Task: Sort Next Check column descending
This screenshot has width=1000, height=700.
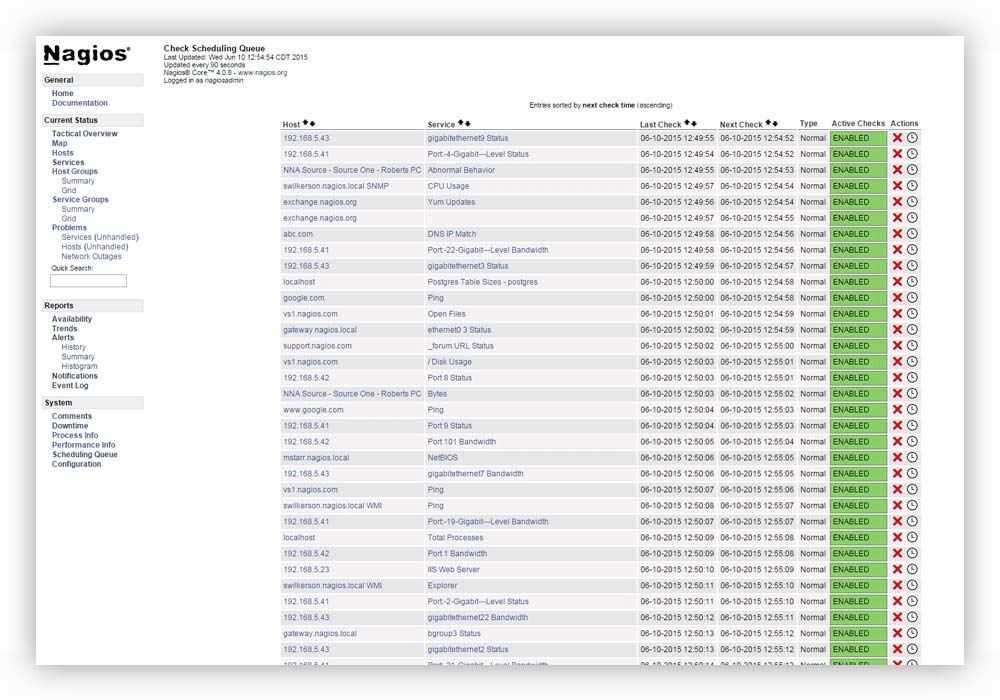Action: [775, 124]
